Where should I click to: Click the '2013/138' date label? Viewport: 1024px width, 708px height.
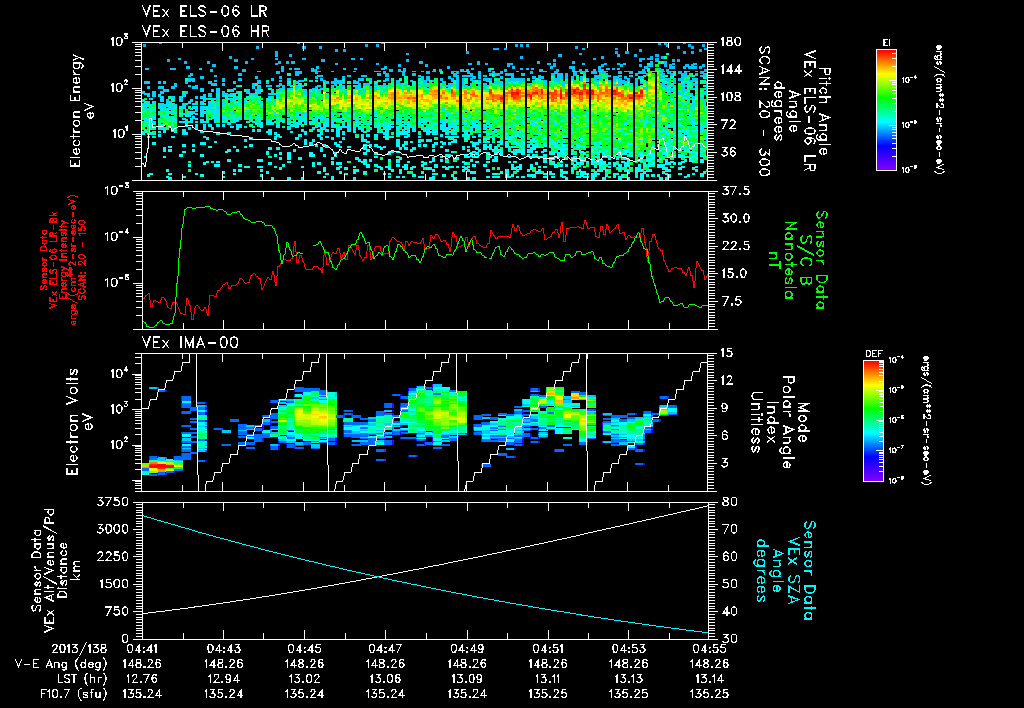78,649
